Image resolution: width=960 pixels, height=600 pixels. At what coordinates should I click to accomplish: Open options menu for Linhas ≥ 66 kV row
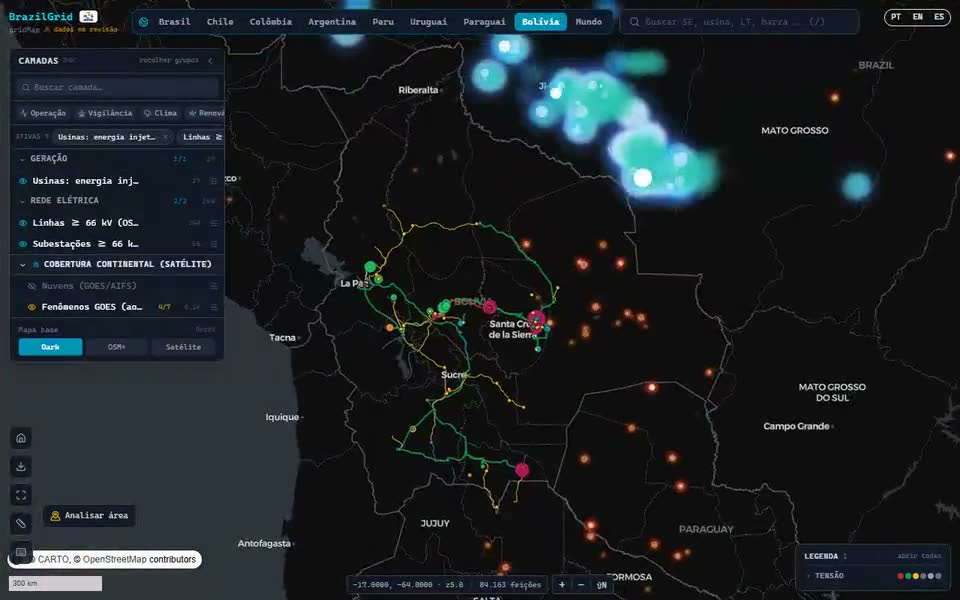point(214,223)
